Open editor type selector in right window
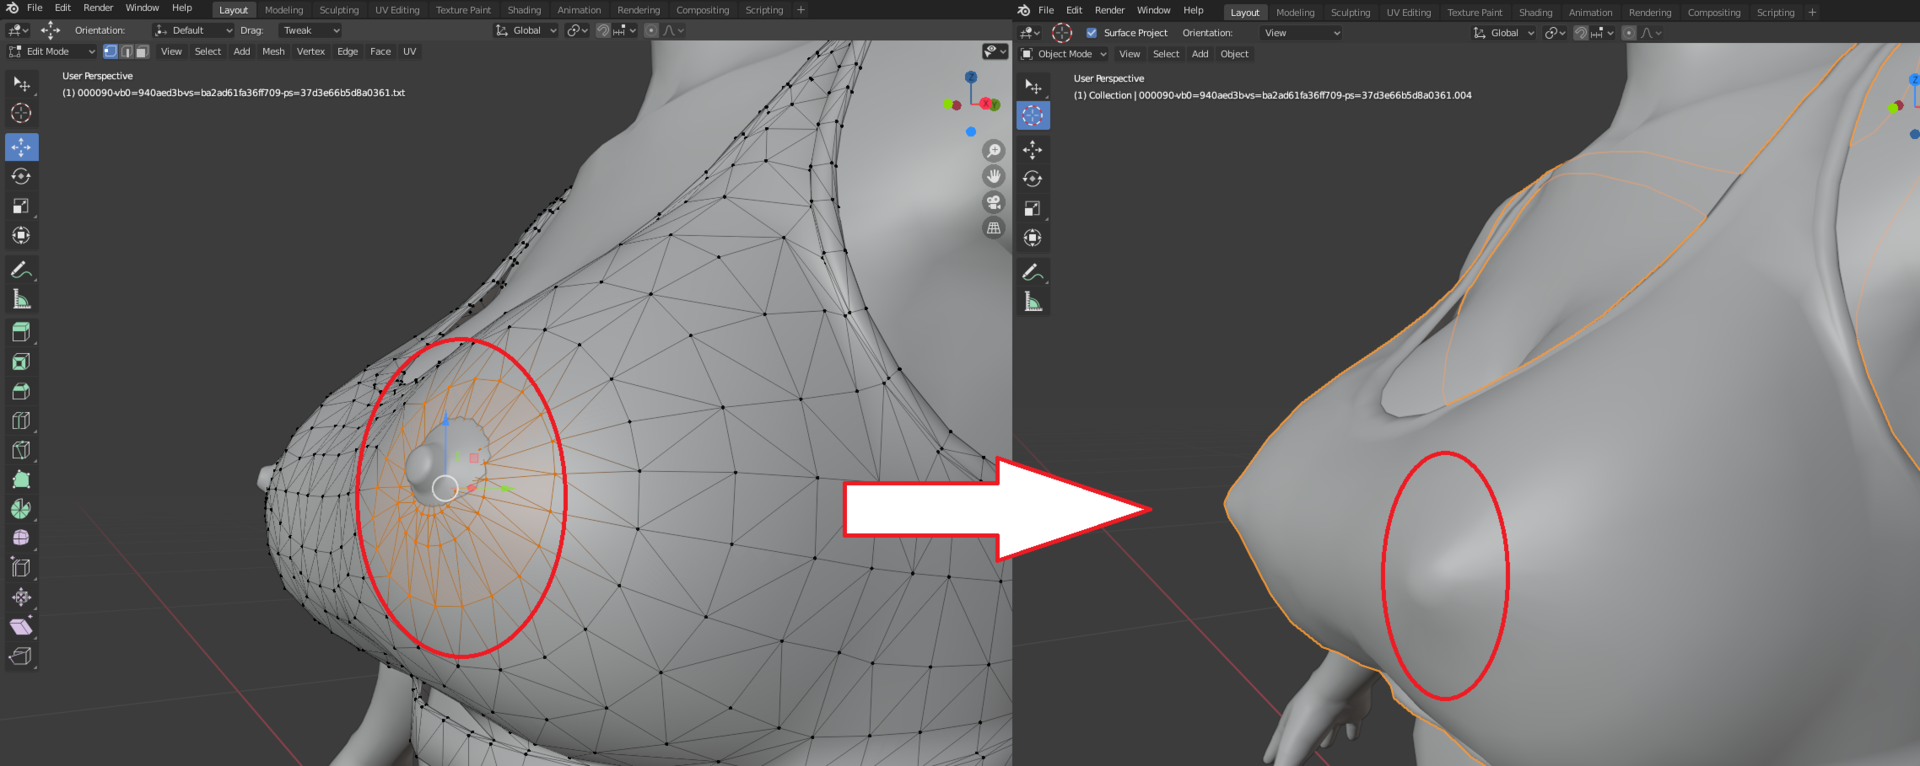The image size is (1920, 766). click(x=1030, y=33)
